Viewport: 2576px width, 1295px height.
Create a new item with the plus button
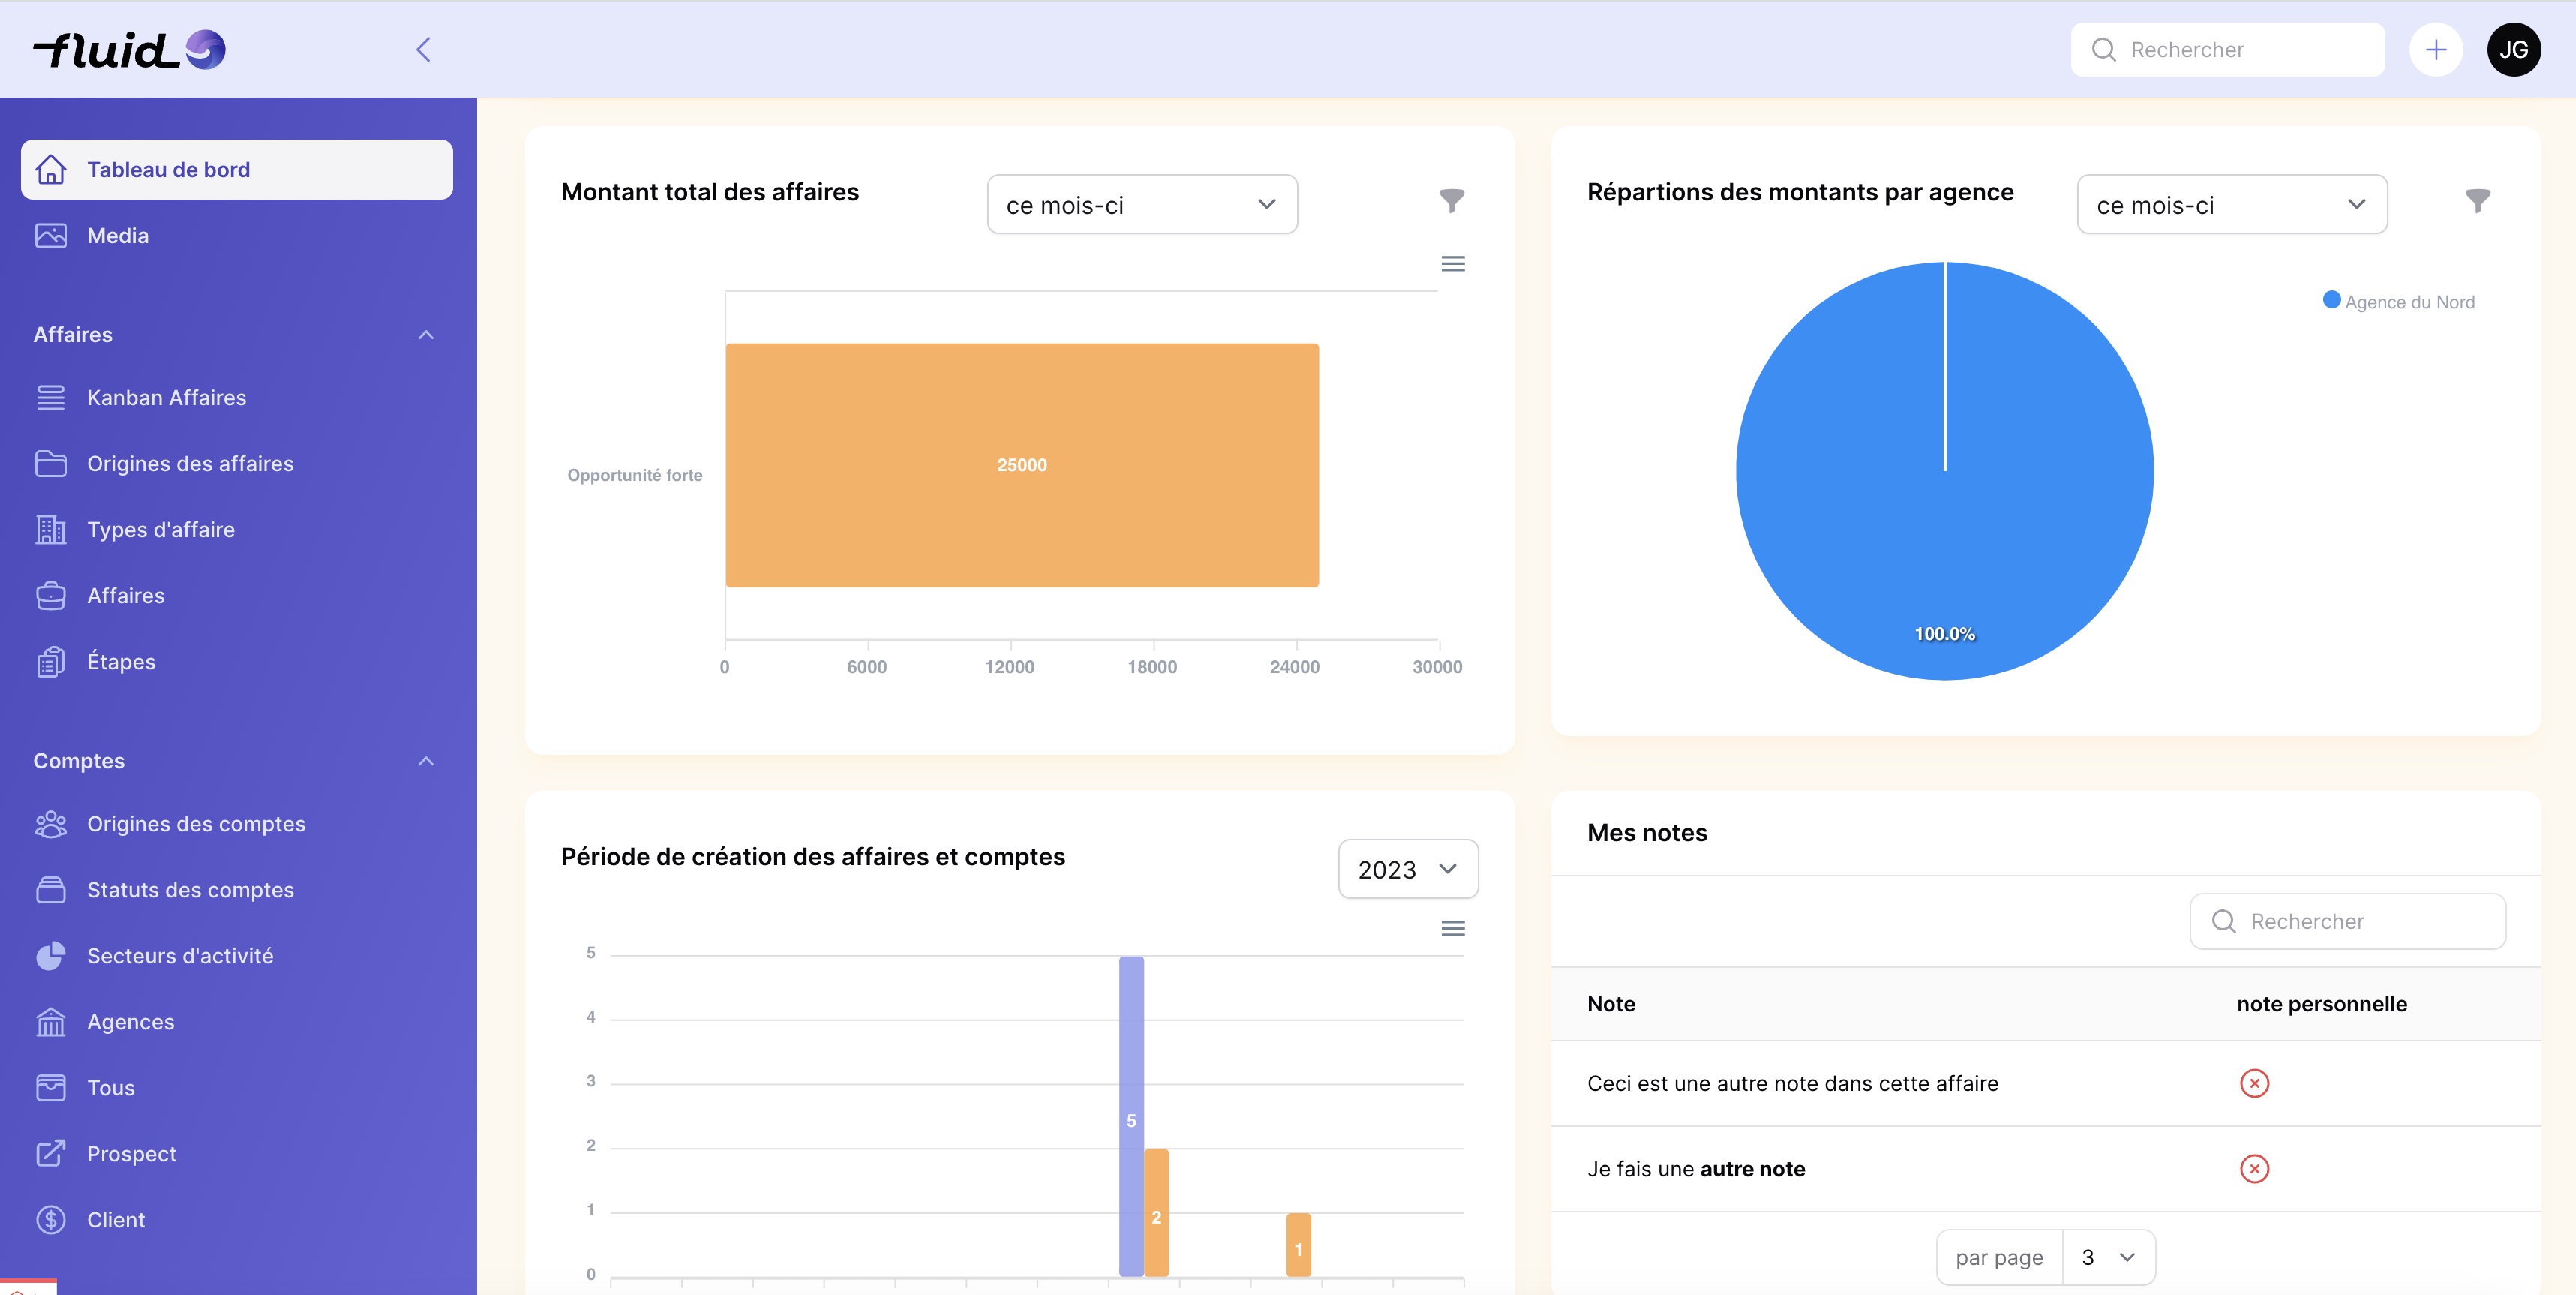[x=2436, y=49]
